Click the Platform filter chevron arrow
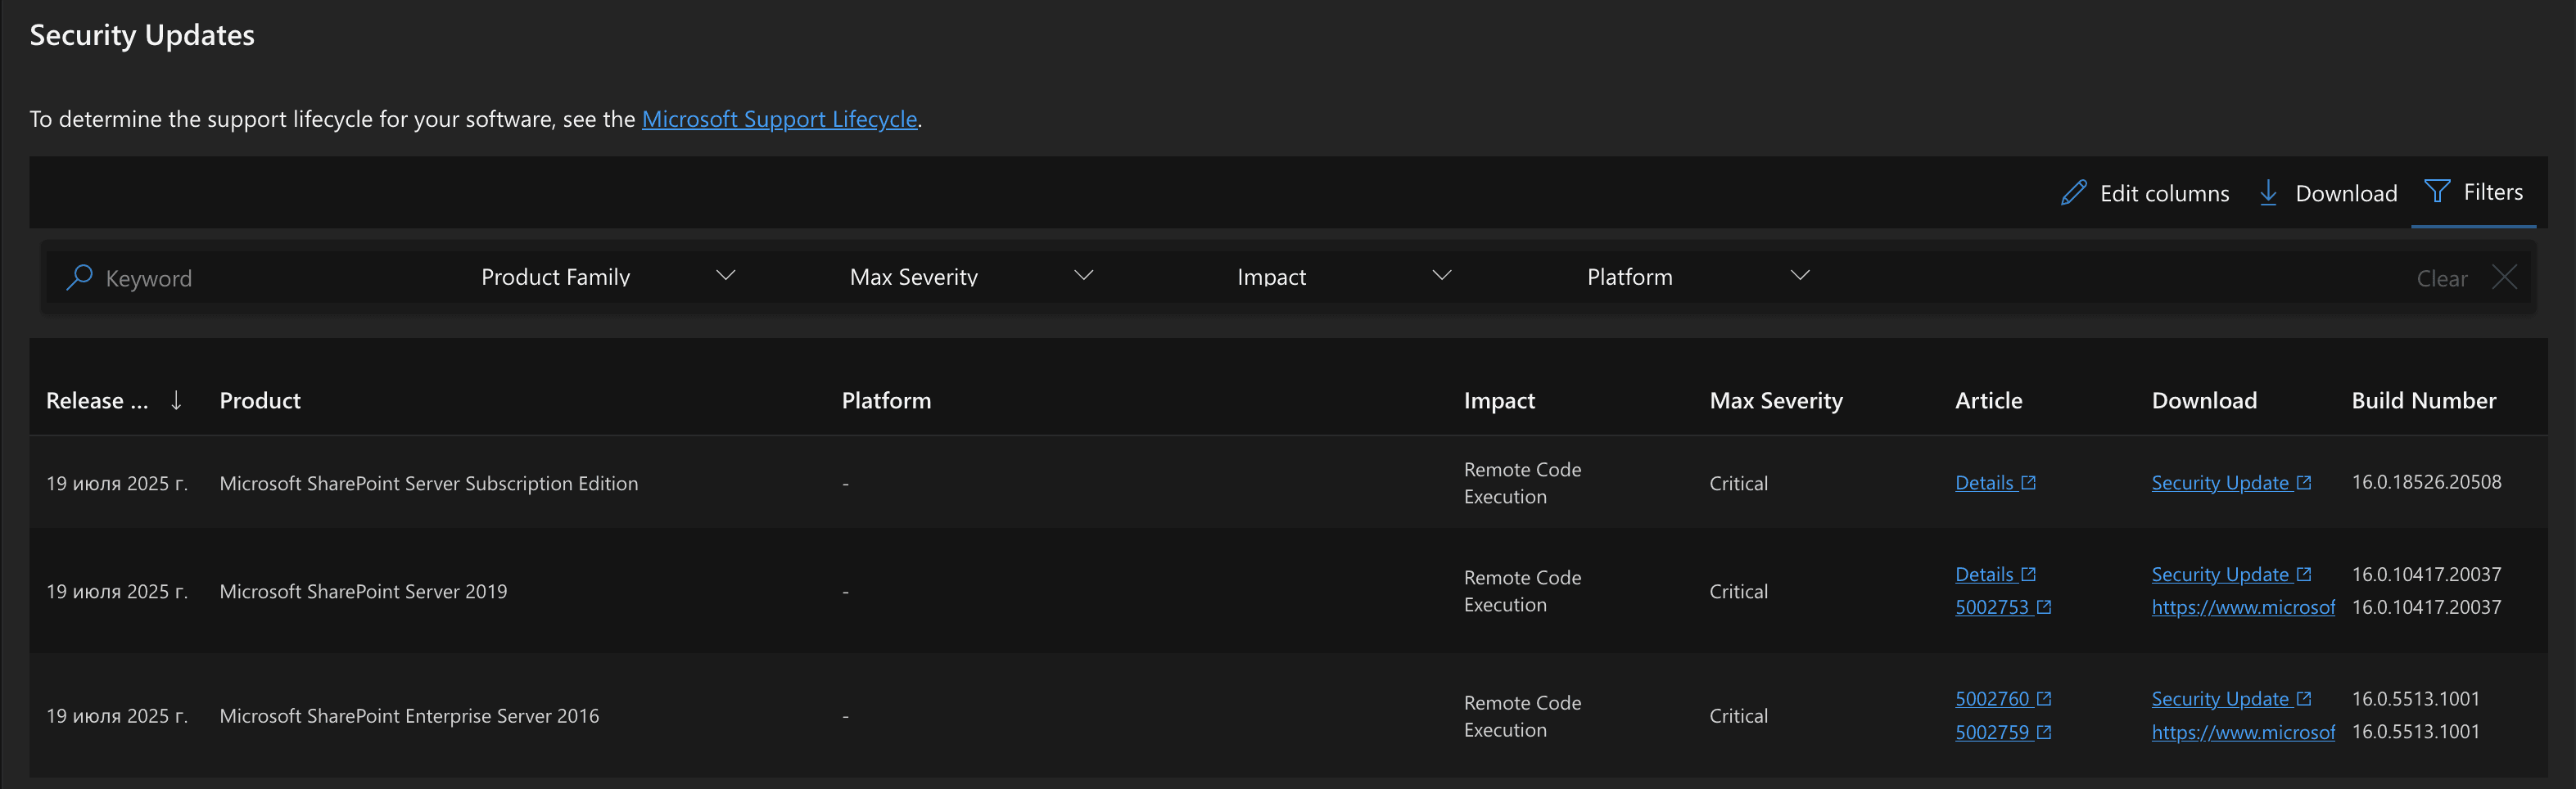 coord(1800,275)
